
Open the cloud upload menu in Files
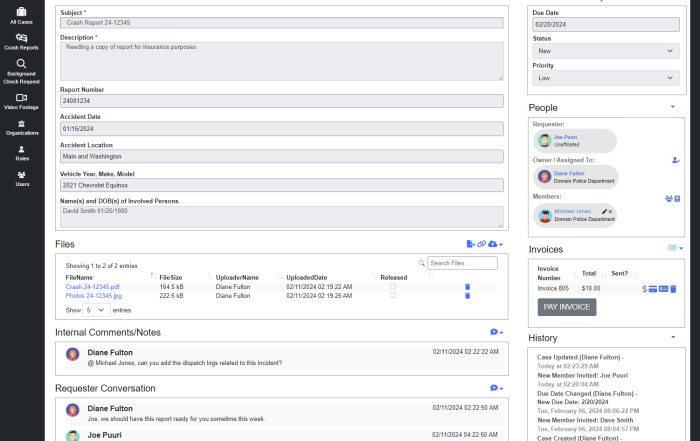tap(495, 244)
